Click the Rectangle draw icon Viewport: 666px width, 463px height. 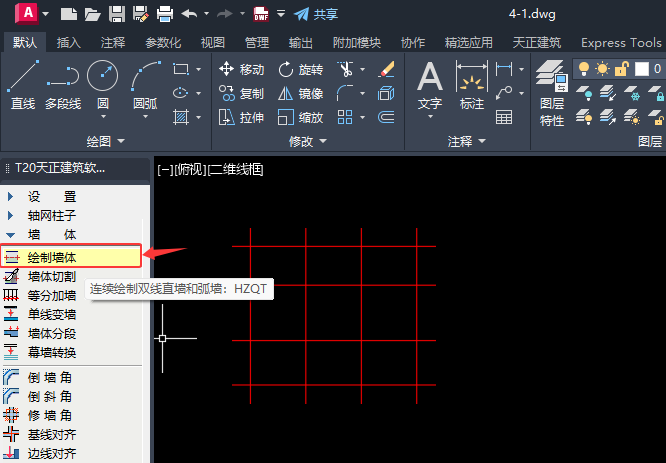pyautogui.click(x=181, y=69)
